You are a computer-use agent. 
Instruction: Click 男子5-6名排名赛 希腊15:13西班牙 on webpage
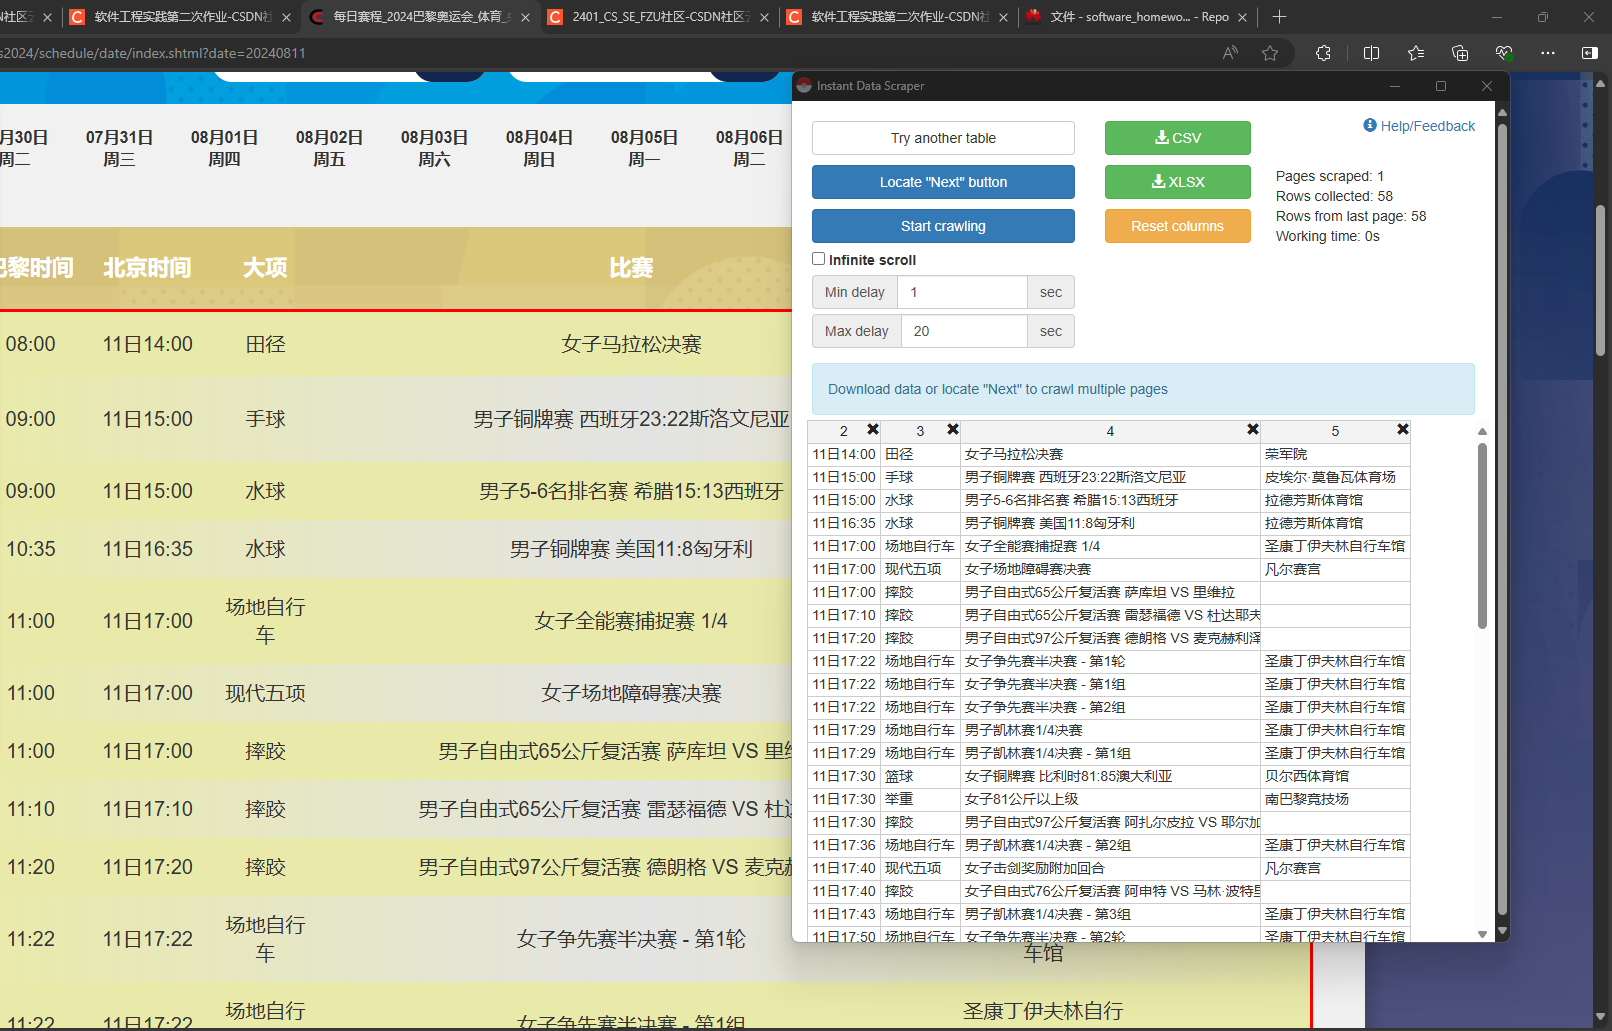(x=631, y=491)
